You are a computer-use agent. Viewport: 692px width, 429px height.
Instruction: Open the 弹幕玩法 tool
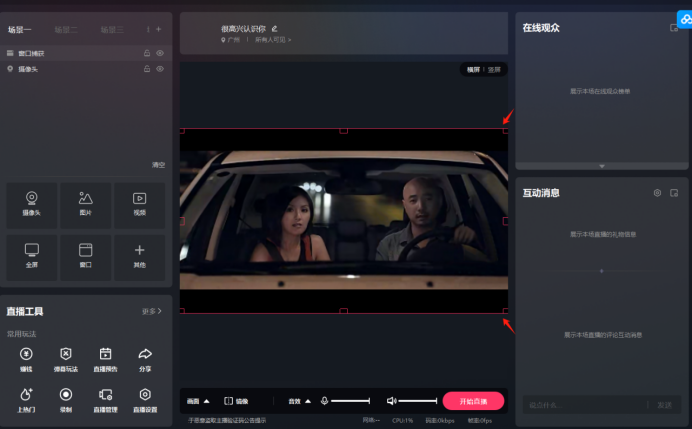66,359
